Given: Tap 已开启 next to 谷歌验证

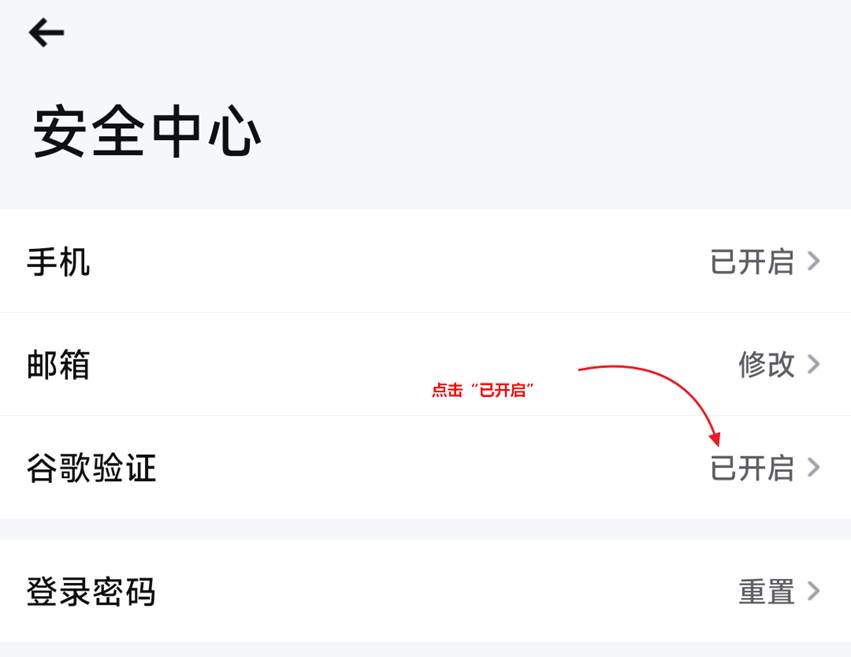Looking at the screenshot, I should [x=752, y=467].
